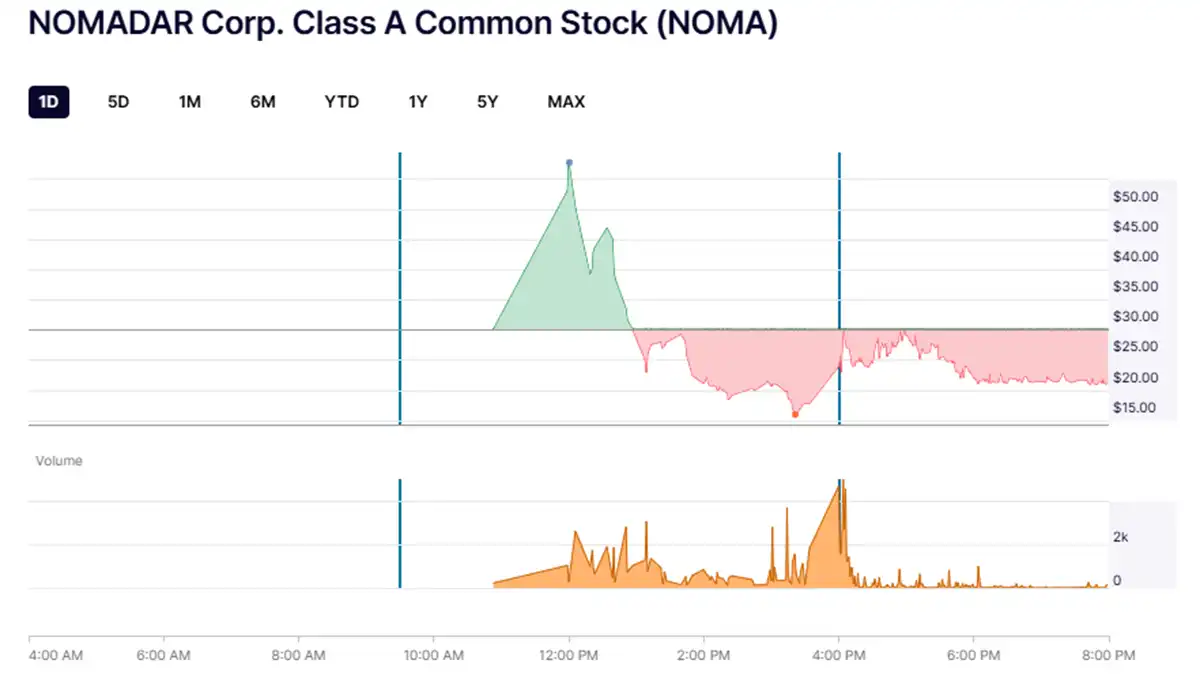Select the 5Y time range
This screenshot has height=675, width=1200.
tap(487, 101)
